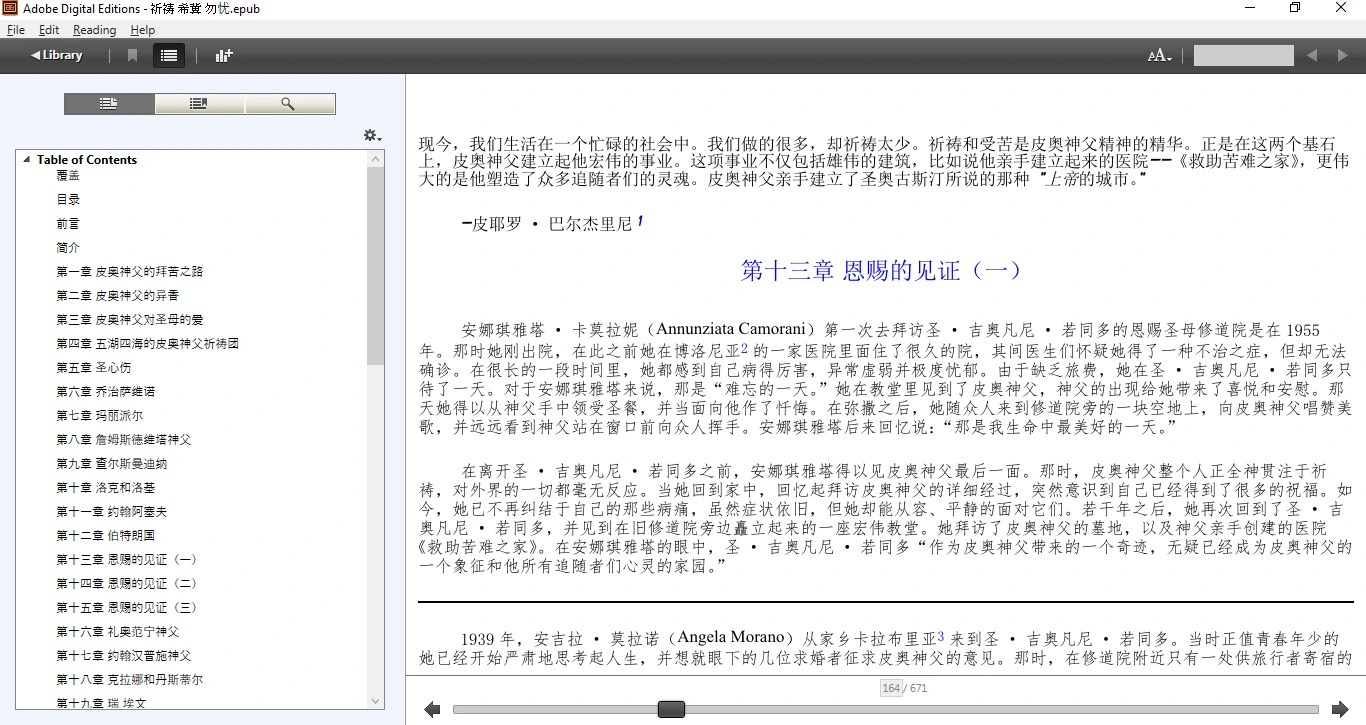
Task: Open chapter 第十二章 伯特朗国
Action: pos(105,536)
